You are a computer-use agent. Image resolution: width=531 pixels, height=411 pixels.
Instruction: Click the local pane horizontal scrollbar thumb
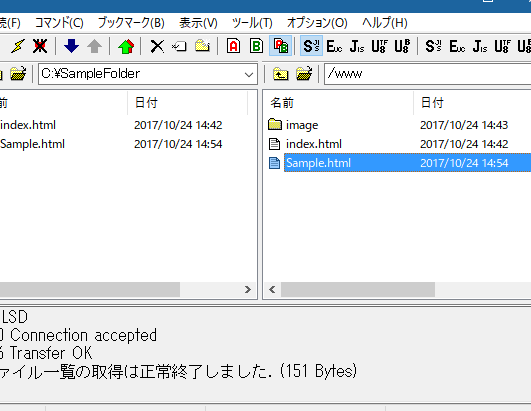point(90,289)
